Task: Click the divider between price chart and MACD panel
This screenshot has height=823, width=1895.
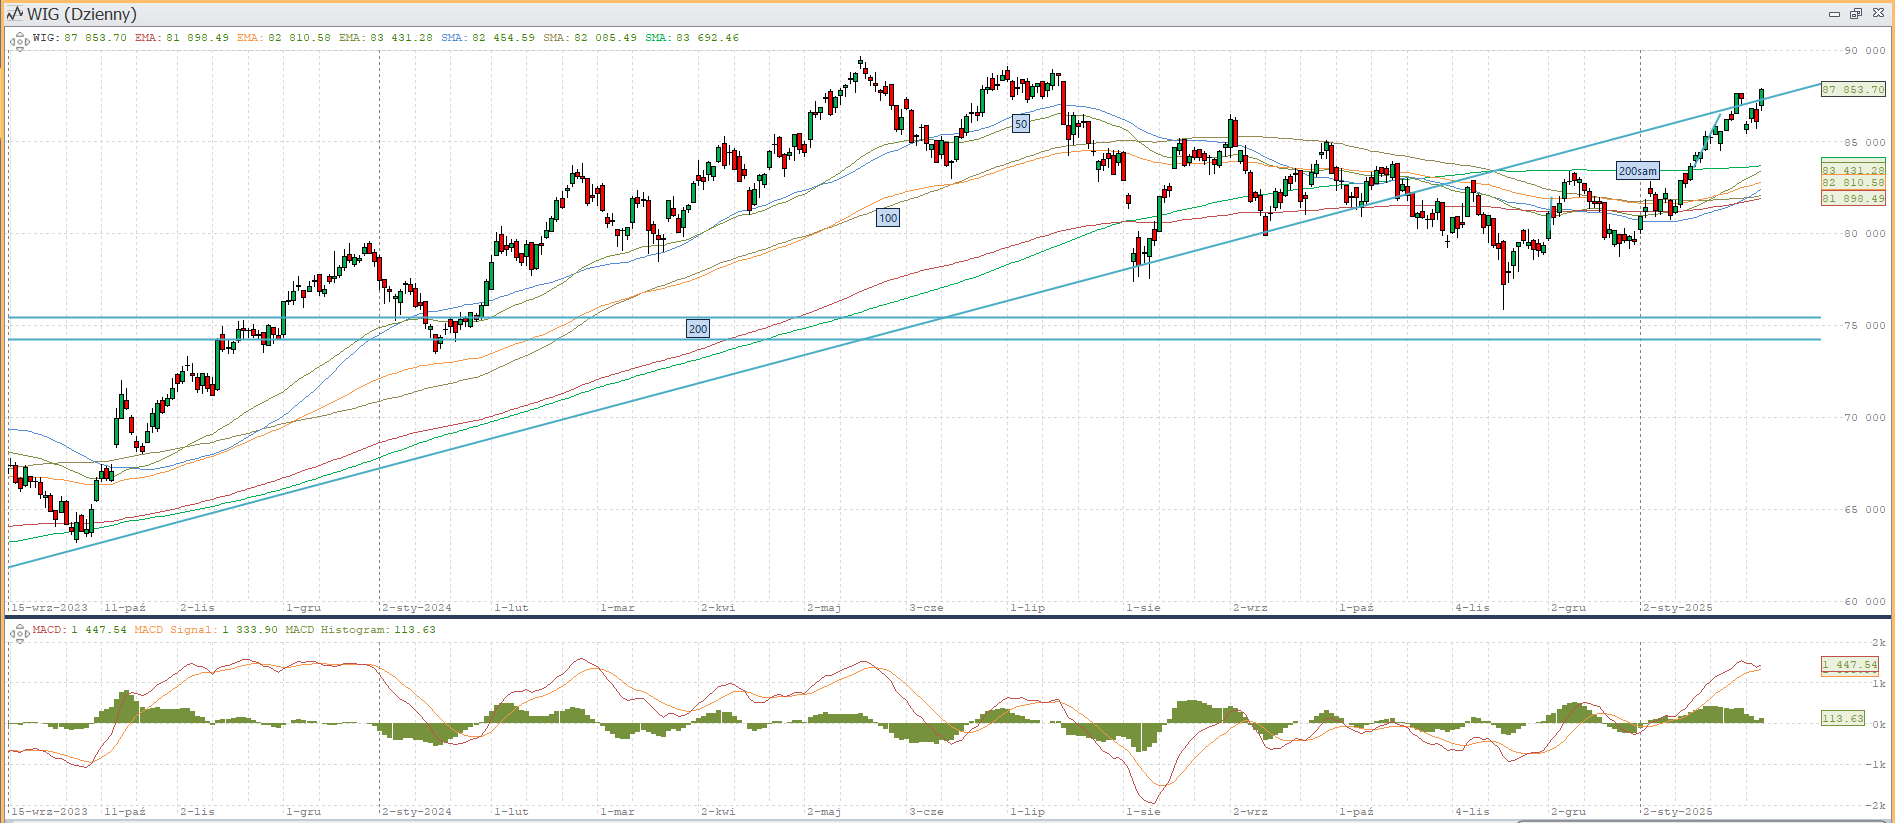Action: click(x=947, y=617)
